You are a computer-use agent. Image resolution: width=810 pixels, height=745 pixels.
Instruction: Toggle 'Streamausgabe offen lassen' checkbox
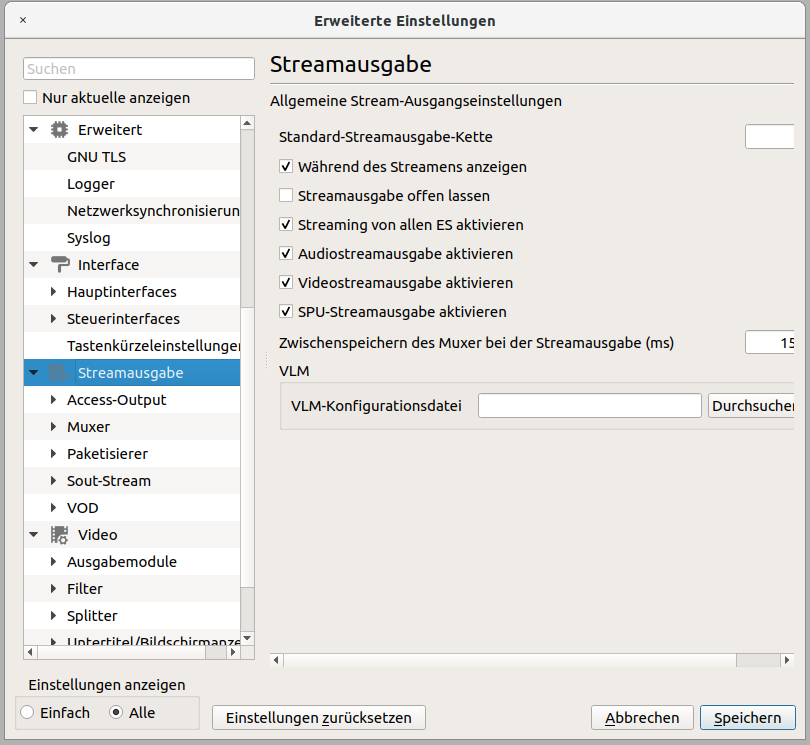pyautogui.click(x=286, y=196)
